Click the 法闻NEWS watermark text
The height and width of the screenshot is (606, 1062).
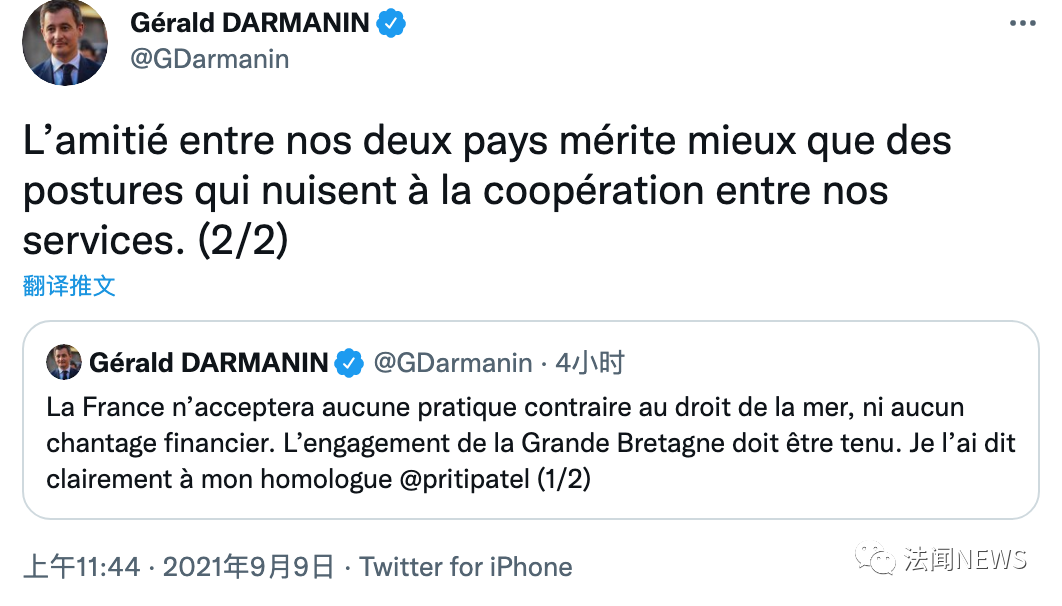point(964,559)
